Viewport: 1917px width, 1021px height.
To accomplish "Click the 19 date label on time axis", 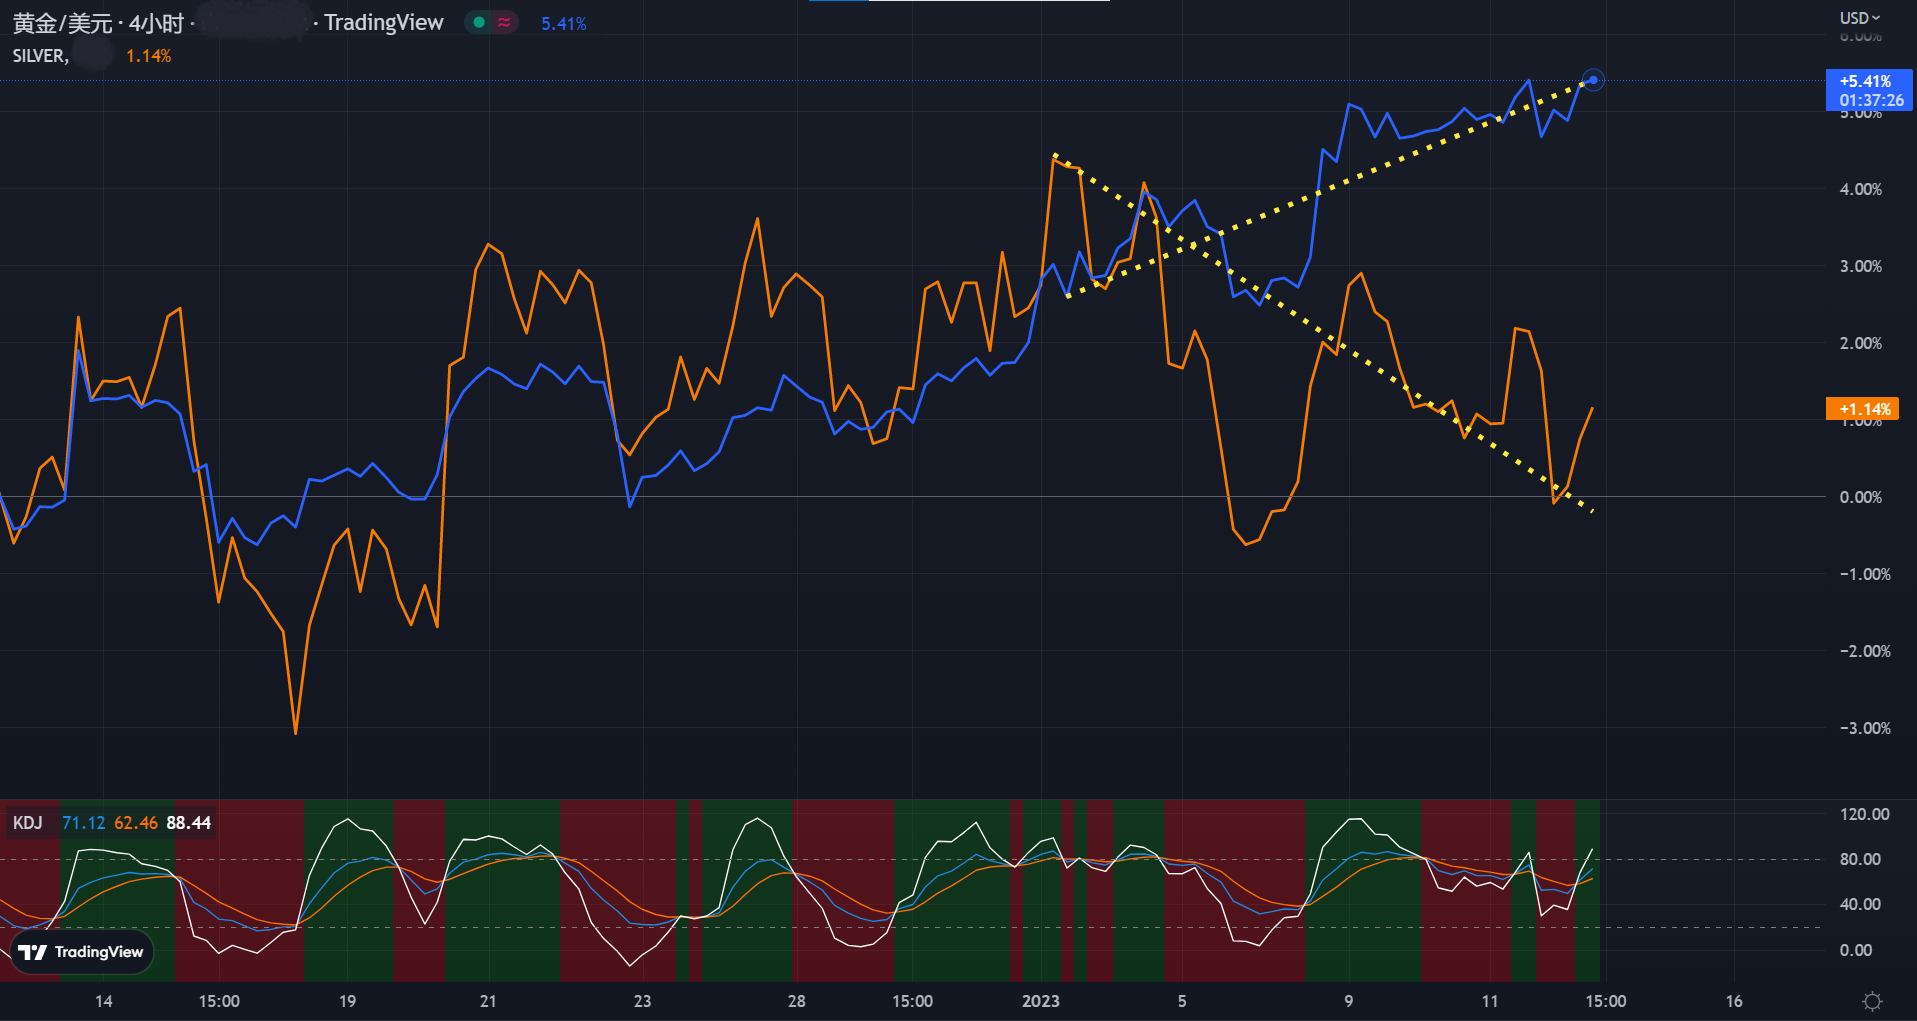I will click(347, 1001).
